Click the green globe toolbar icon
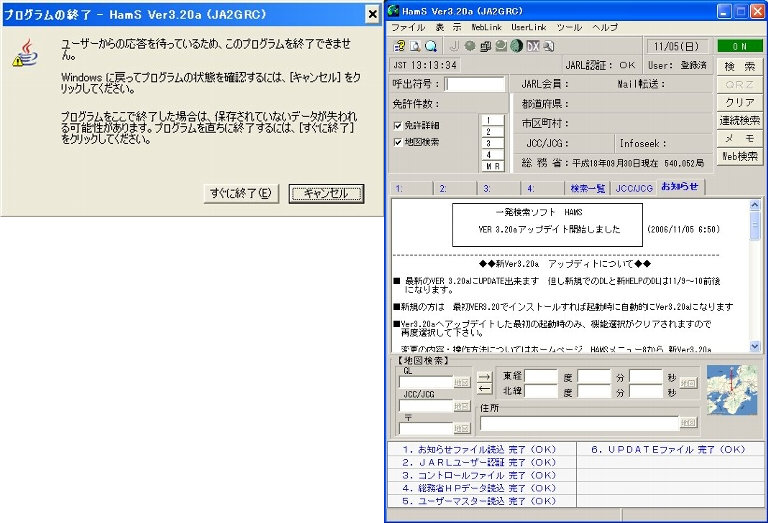The width and height of the screenshot is (768, 523). (517, 46)
